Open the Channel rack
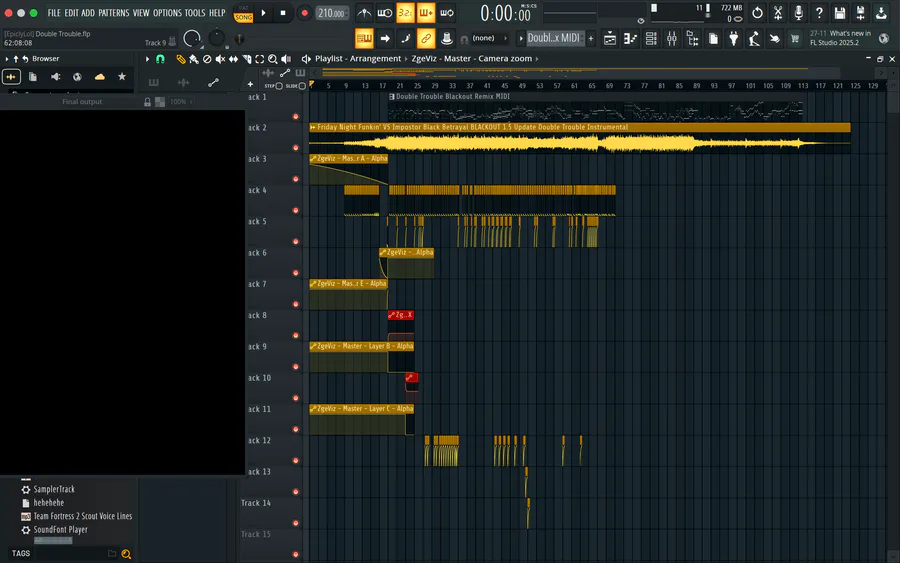Screen dimensions: 900x563 (651, 38)
